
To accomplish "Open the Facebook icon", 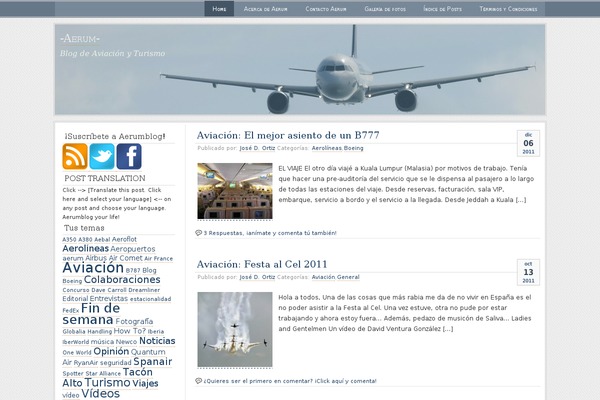I will tap(129, 156).
